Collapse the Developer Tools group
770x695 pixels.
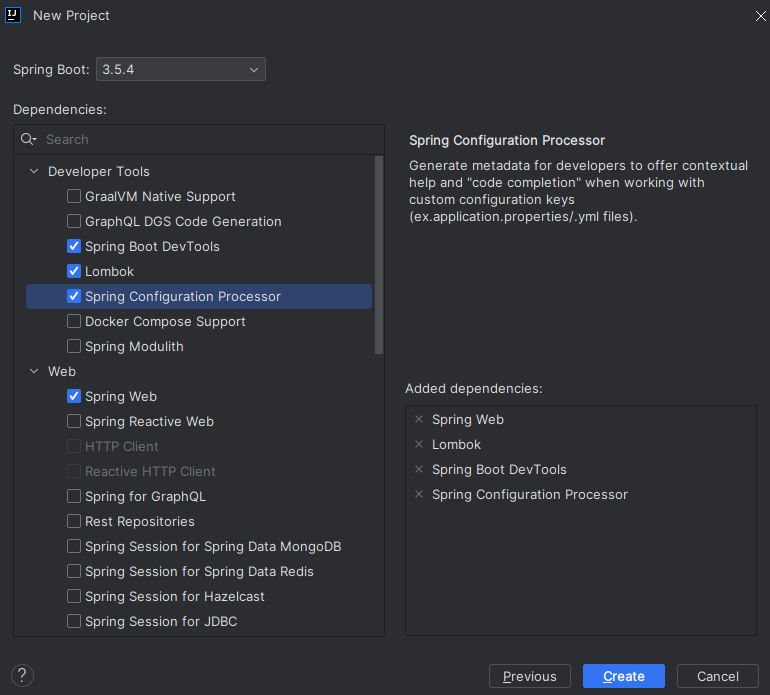(x=34, y=171)
